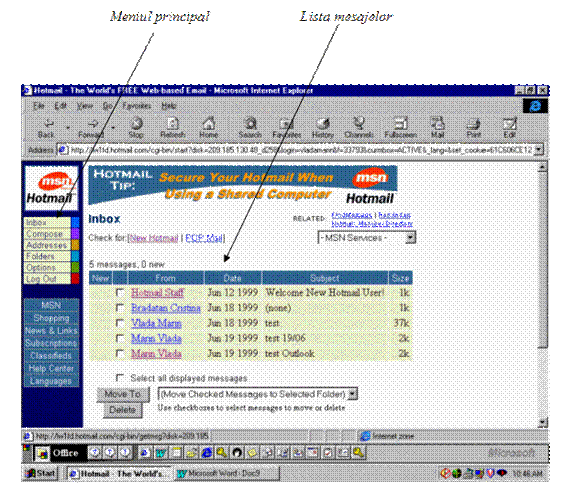Click the Delete button

pyautogui.click(x=123, y=410)
